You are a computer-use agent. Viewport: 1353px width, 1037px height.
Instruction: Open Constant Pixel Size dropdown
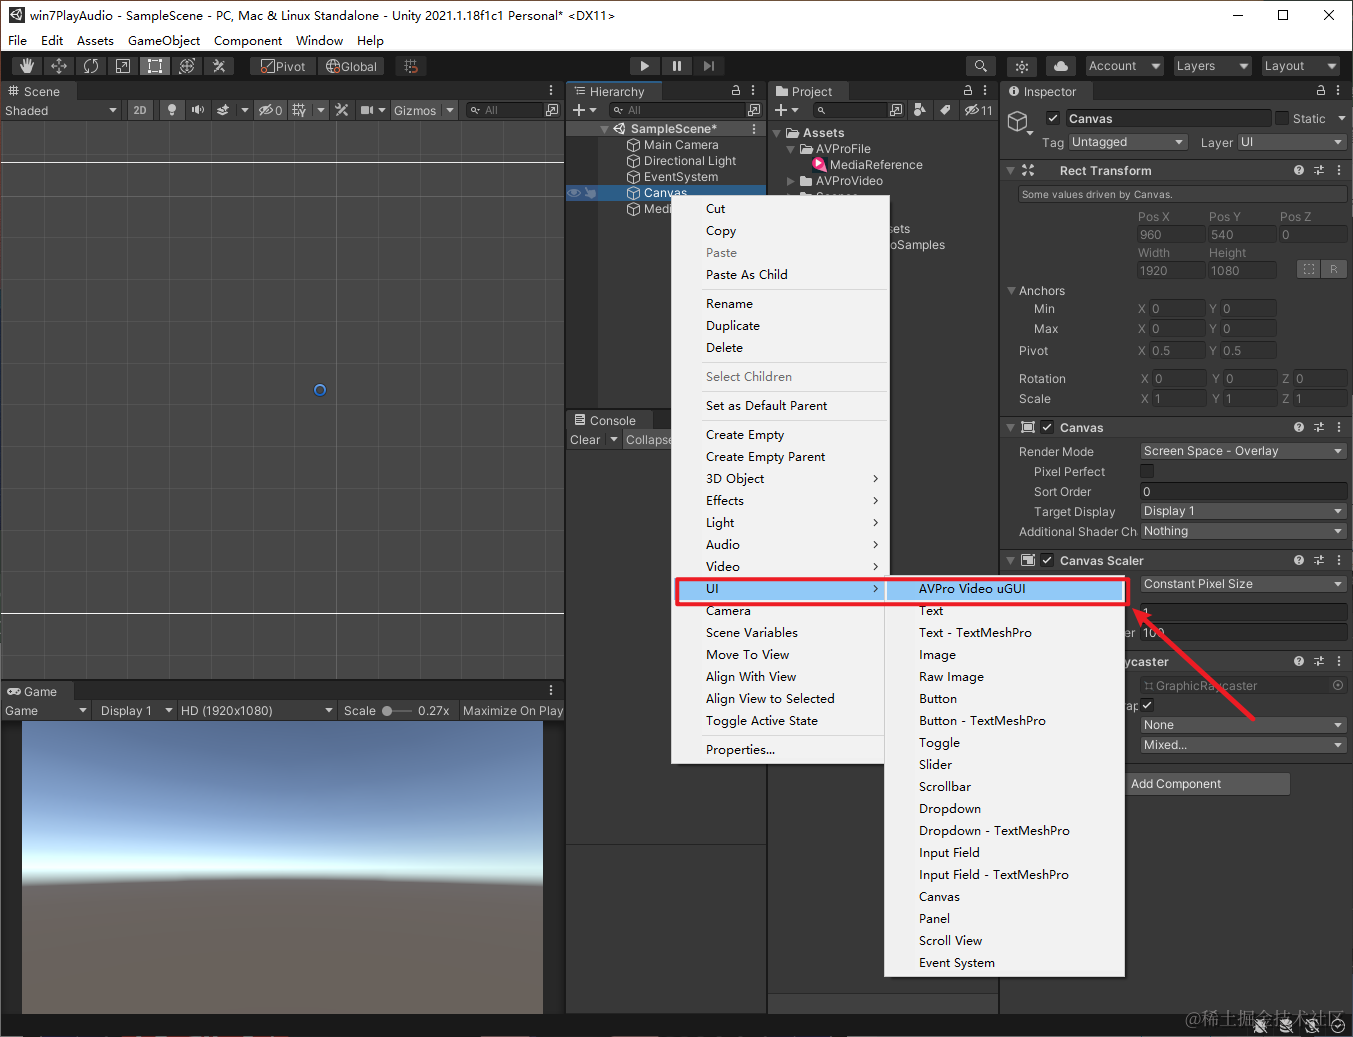(1243, 584)
